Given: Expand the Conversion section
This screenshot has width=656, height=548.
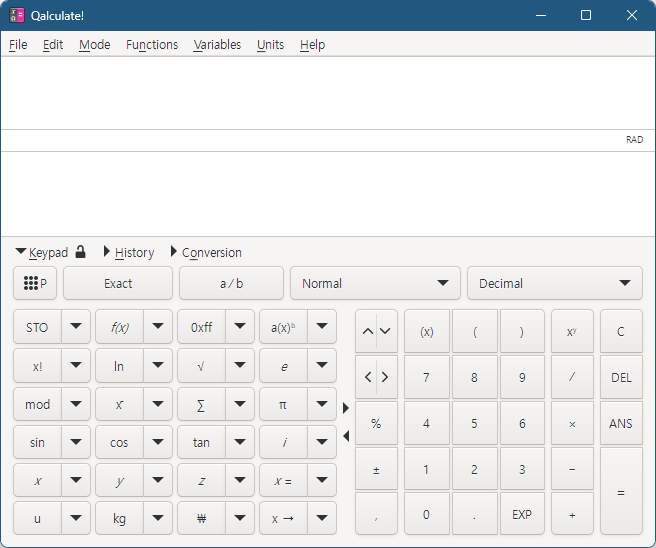Looking at the screenshot, I should (206, 252).
